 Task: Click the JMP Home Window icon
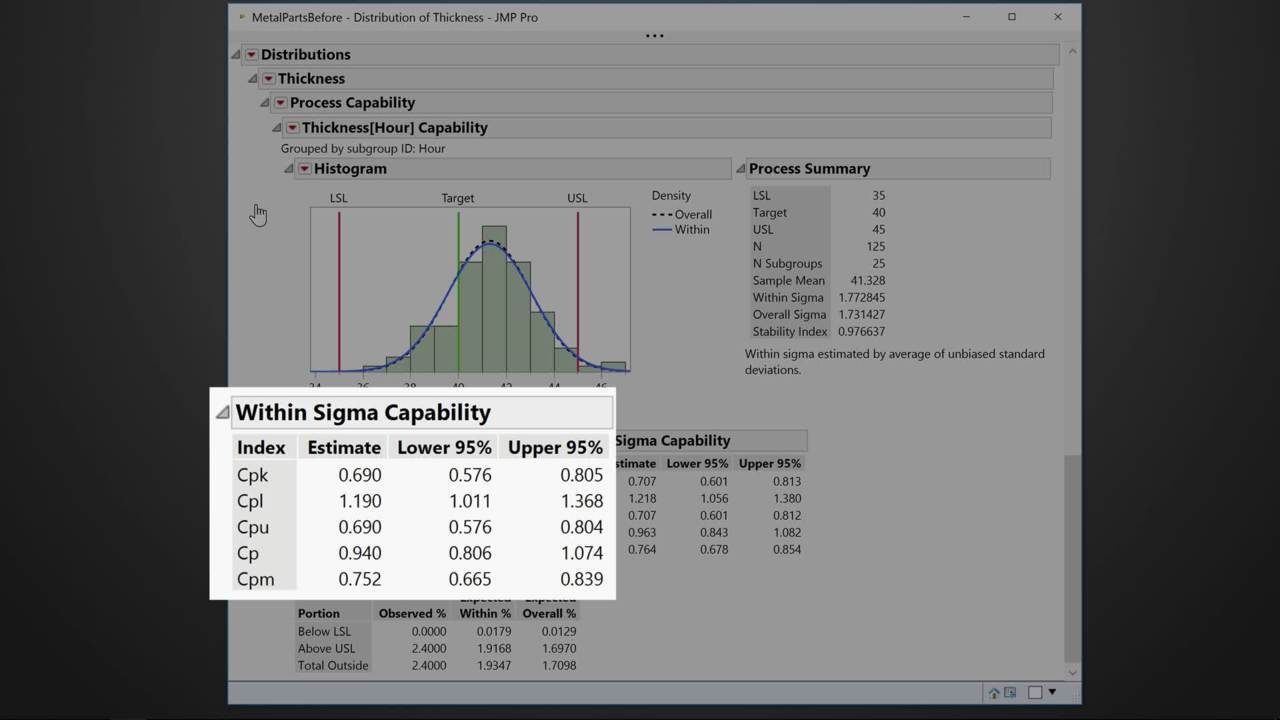pos(994,693)
